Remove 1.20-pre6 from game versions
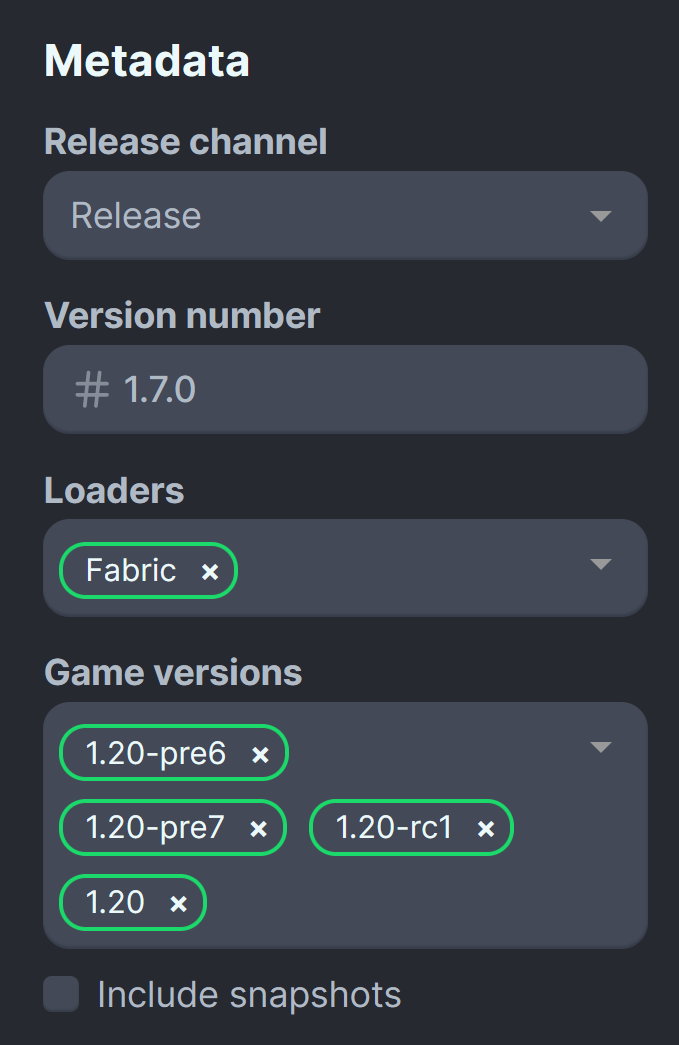Screen dimensions: 679x1045 tap(258, 754)
